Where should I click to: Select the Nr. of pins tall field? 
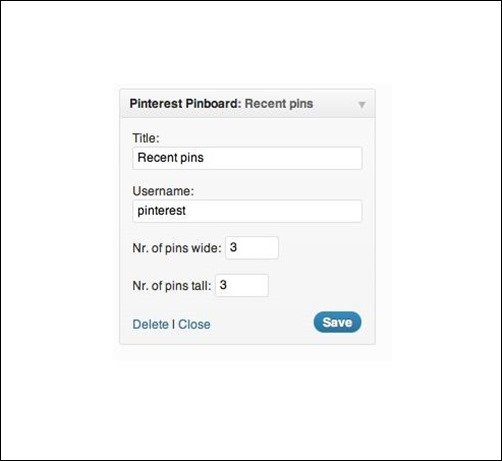(242, 285)
